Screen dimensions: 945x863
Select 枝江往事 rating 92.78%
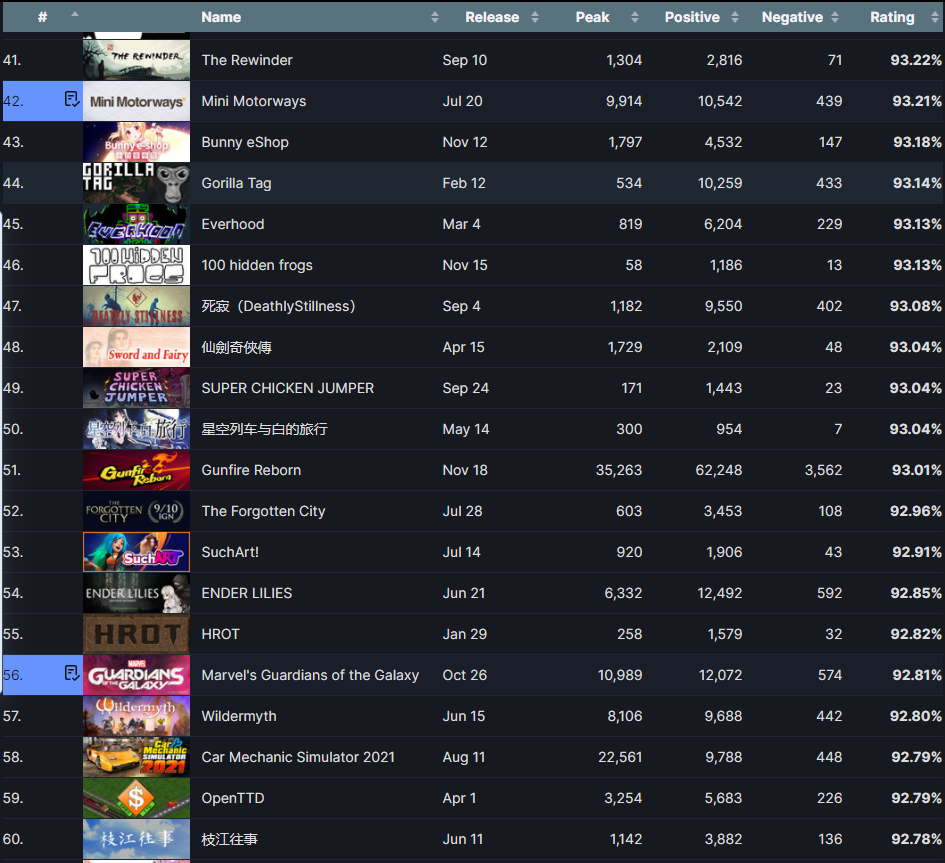pos(916,839)
